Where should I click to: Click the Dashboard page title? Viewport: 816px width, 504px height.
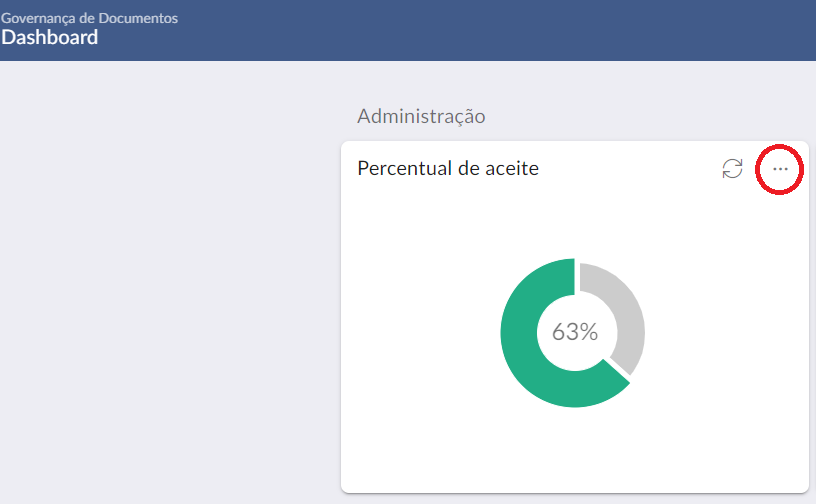click(x=49, y=37)
